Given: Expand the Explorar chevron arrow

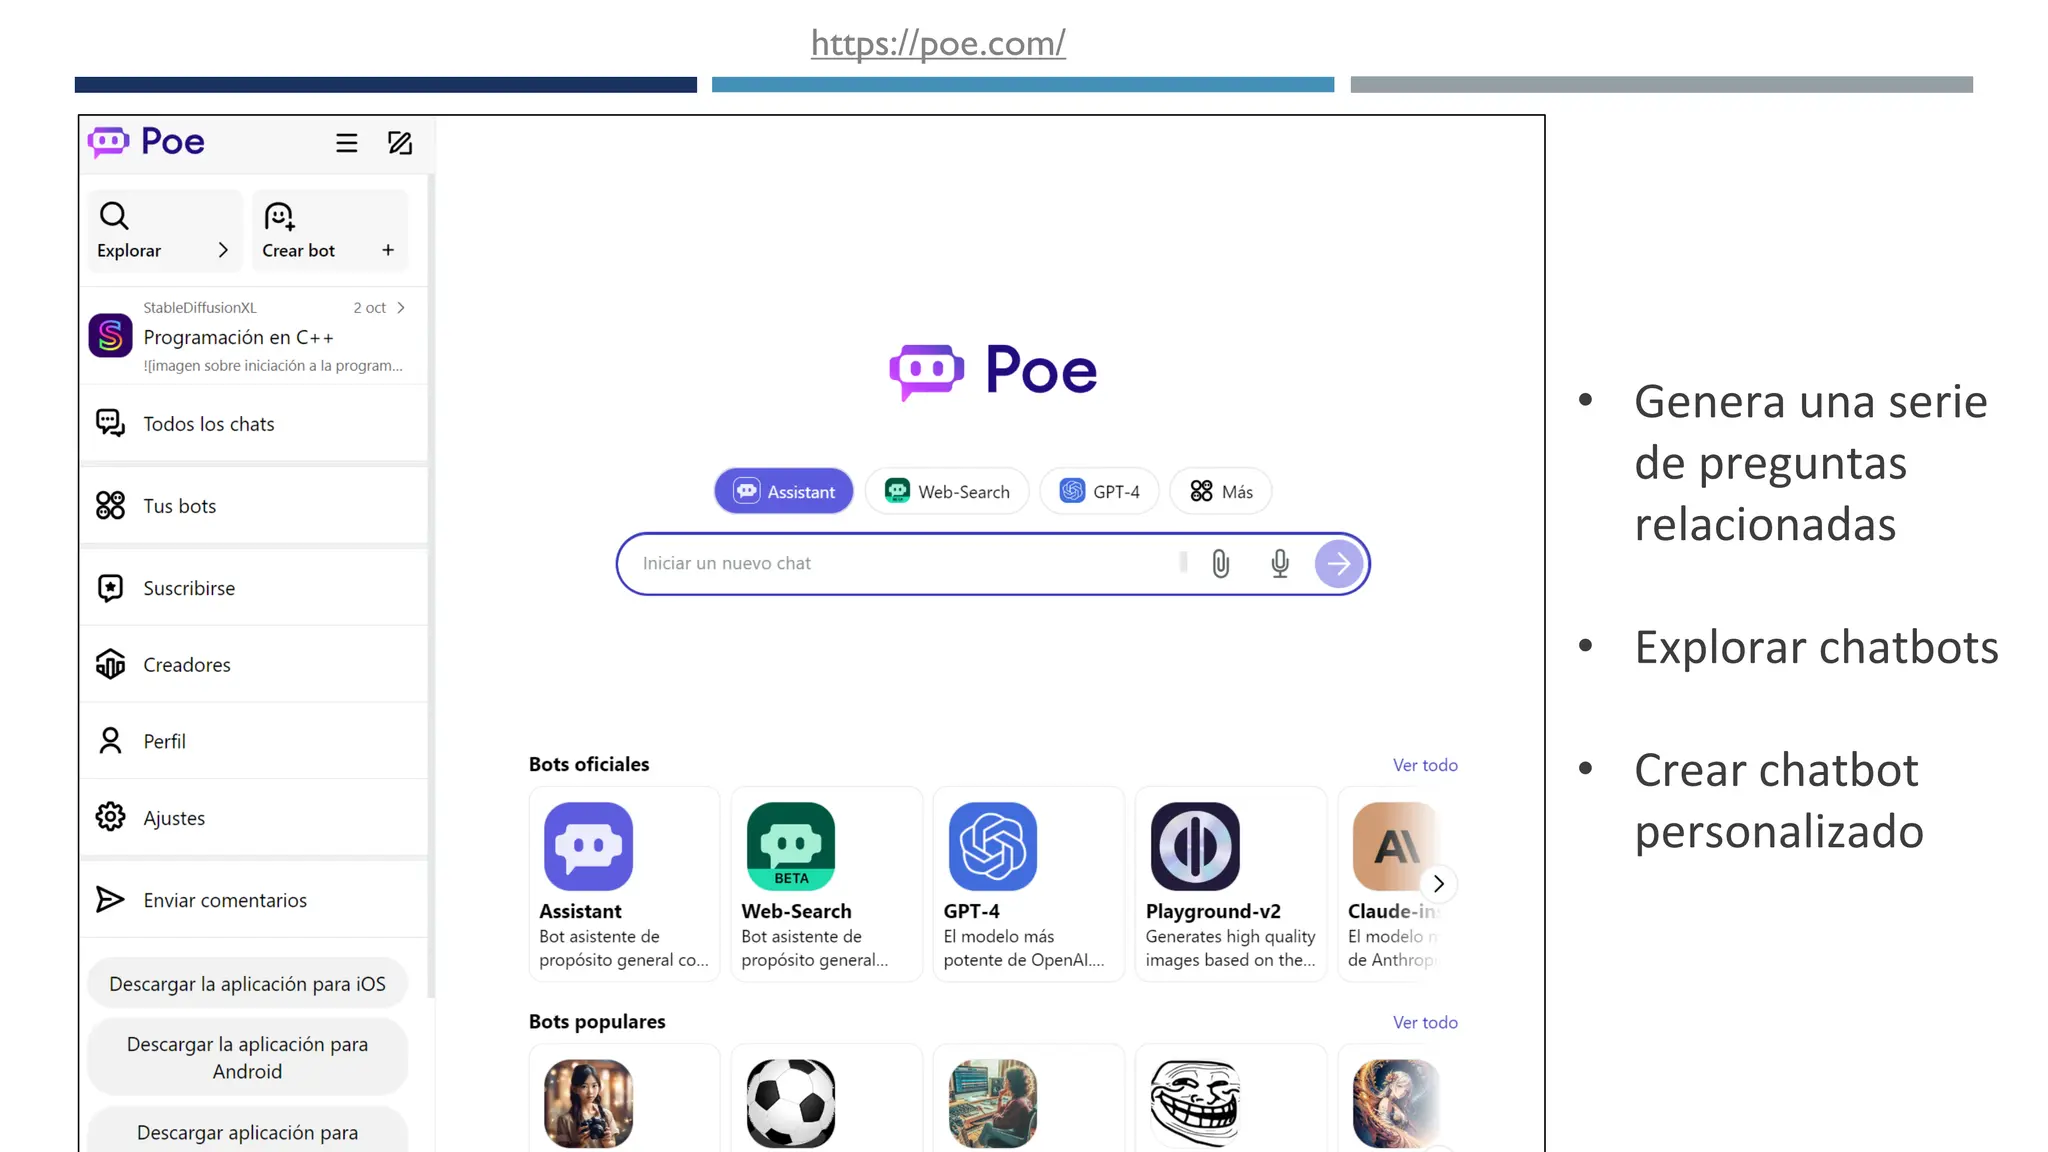Looking at the screenshot, I should pos(223,250).
